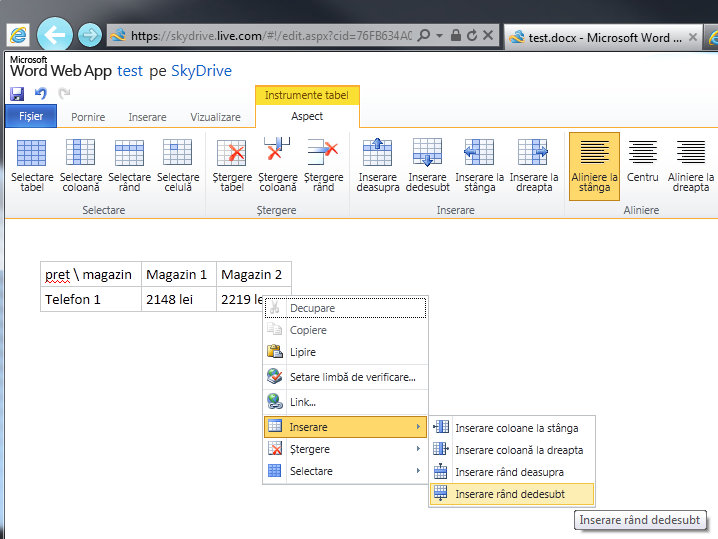
Task: Expand the Selectare context submenu
Action: point(345,471)
